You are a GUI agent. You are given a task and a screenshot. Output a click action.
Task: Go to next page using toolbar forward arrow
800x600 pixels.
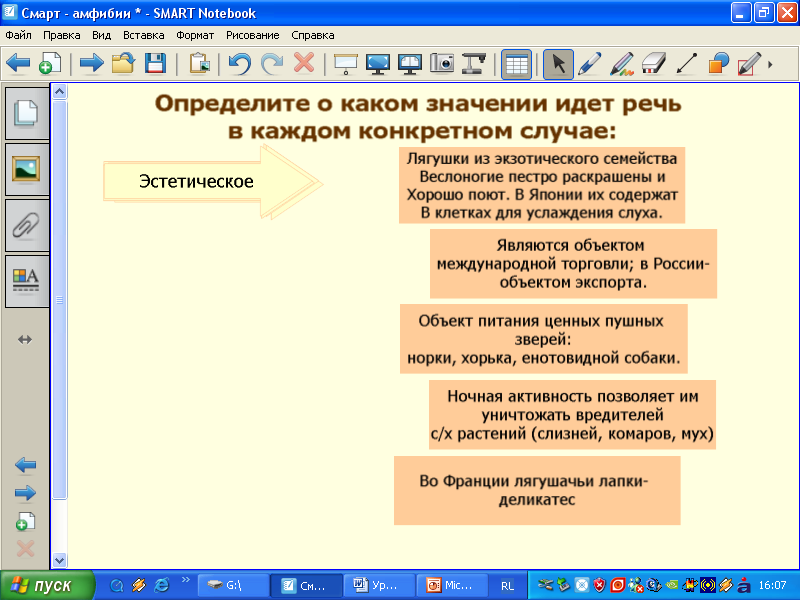pyautogui.click(x=92, y=64)
